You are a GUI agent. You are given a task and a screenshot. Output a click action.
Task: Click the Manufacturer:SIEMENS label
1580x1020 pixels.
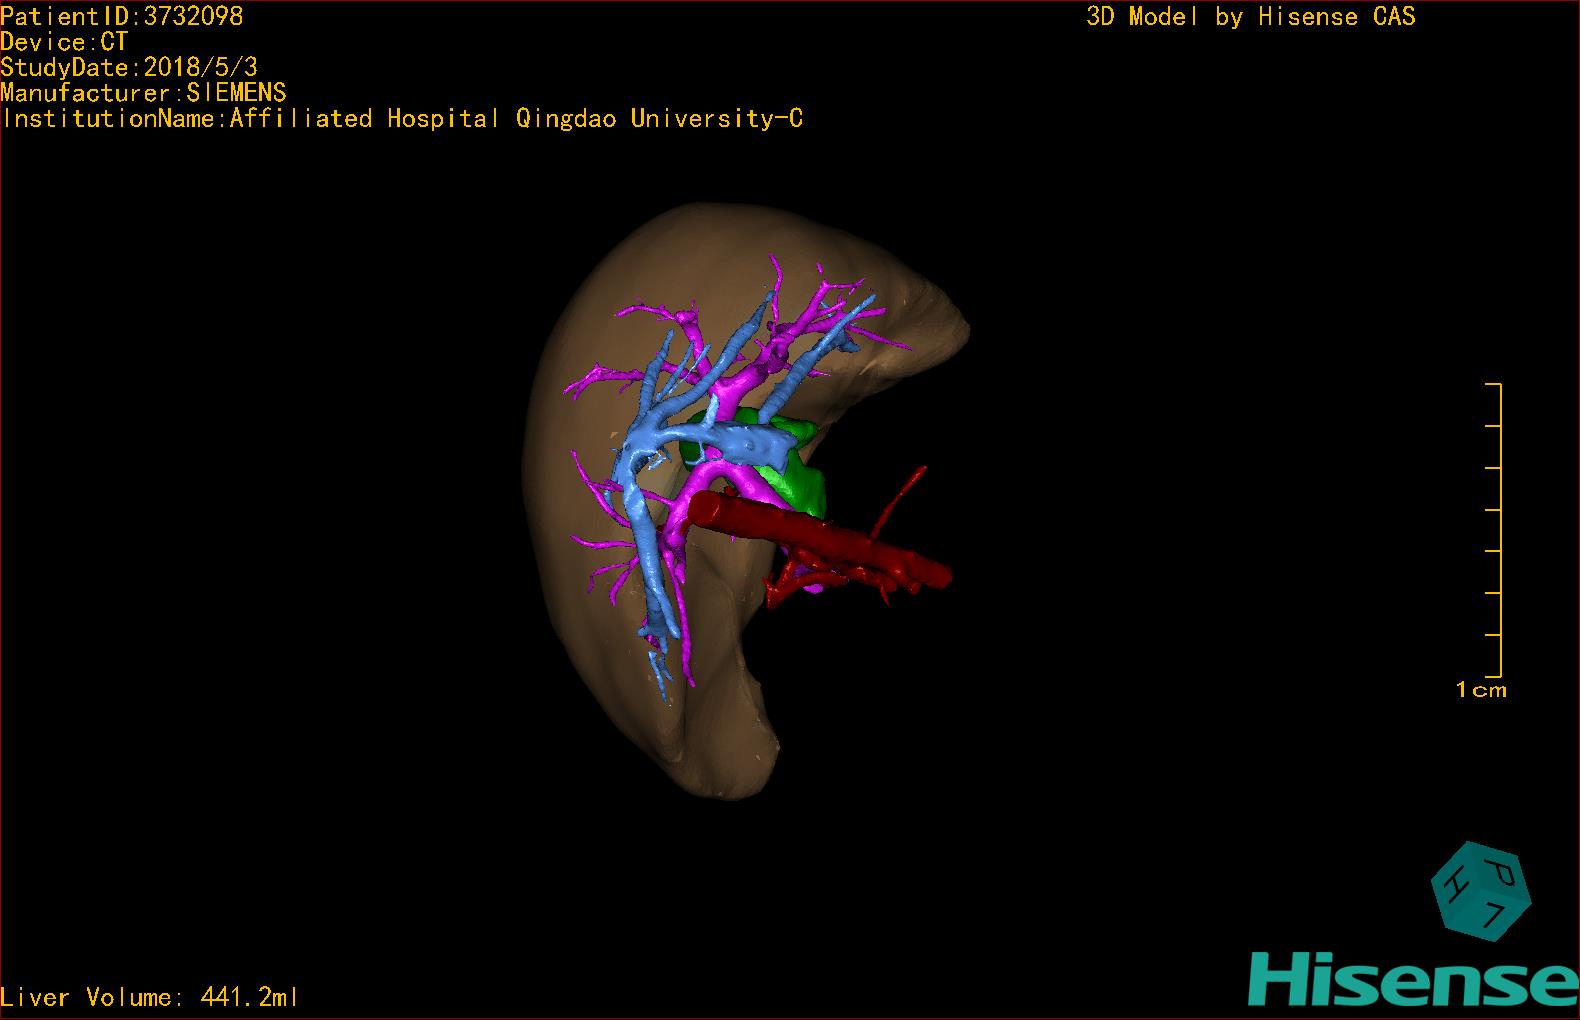(x=143, y=93)
